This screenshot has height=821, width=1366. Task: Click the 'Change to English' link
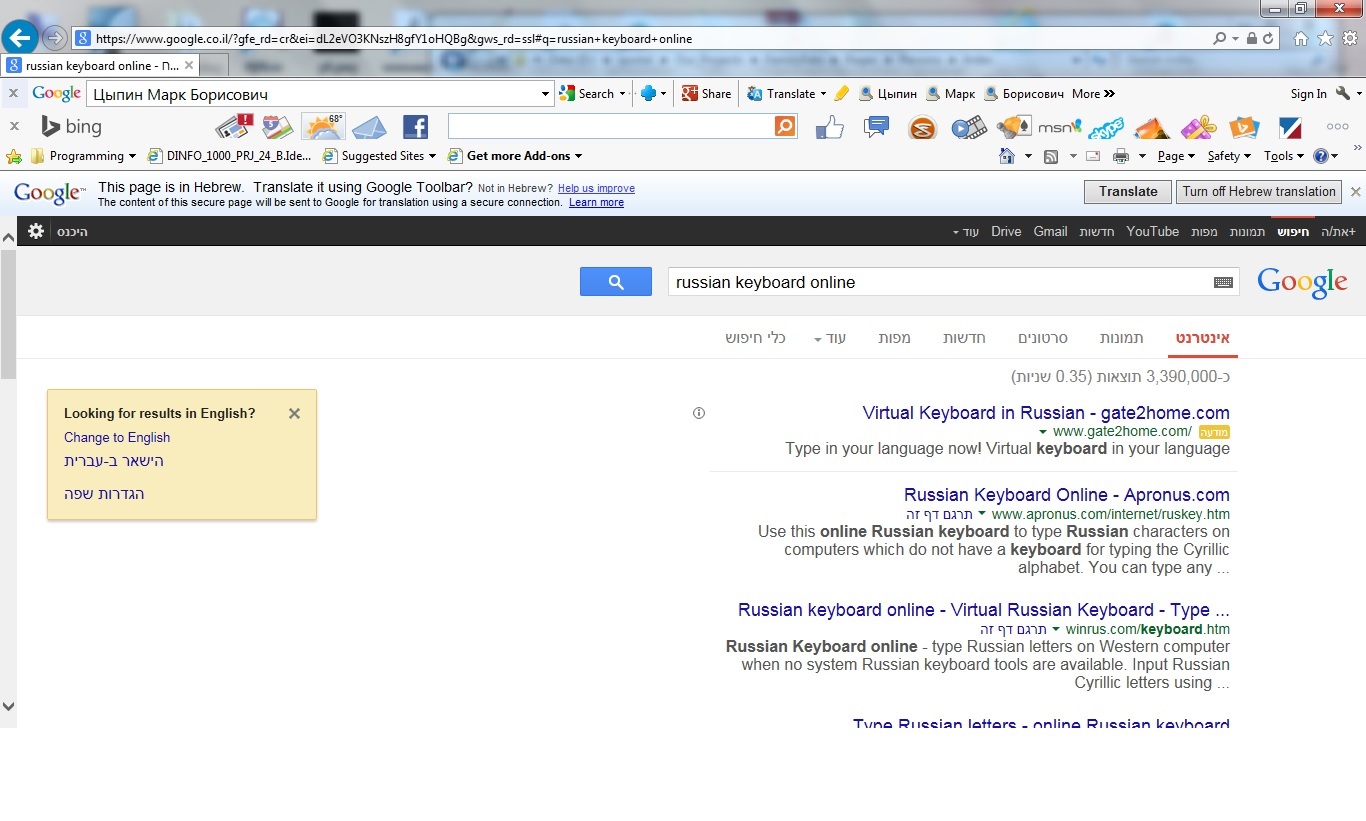117,437
